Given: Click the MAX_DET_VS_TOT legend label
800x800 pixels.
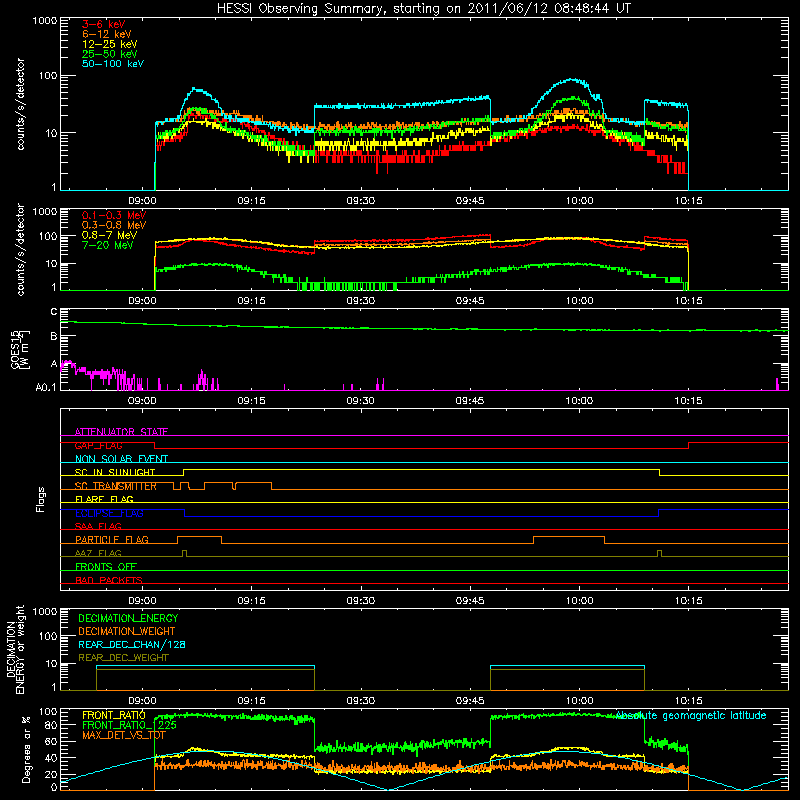Looking at the screenshot, I should point(124,735).
